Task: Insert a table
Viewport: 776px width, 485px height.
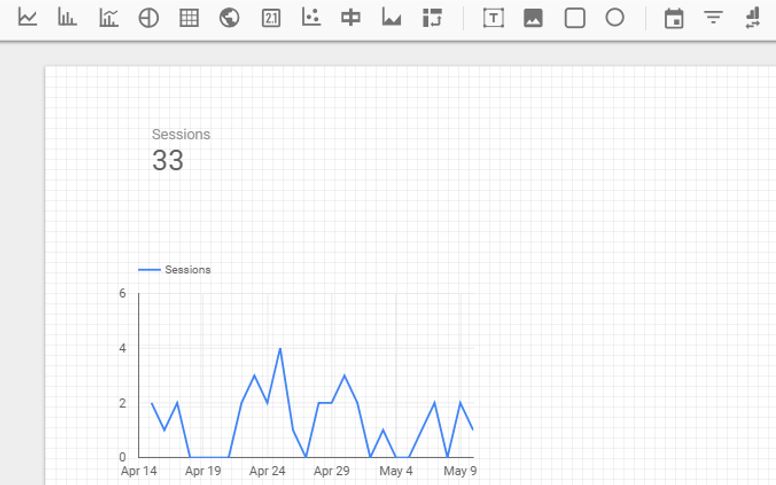Action: [189, 18]
